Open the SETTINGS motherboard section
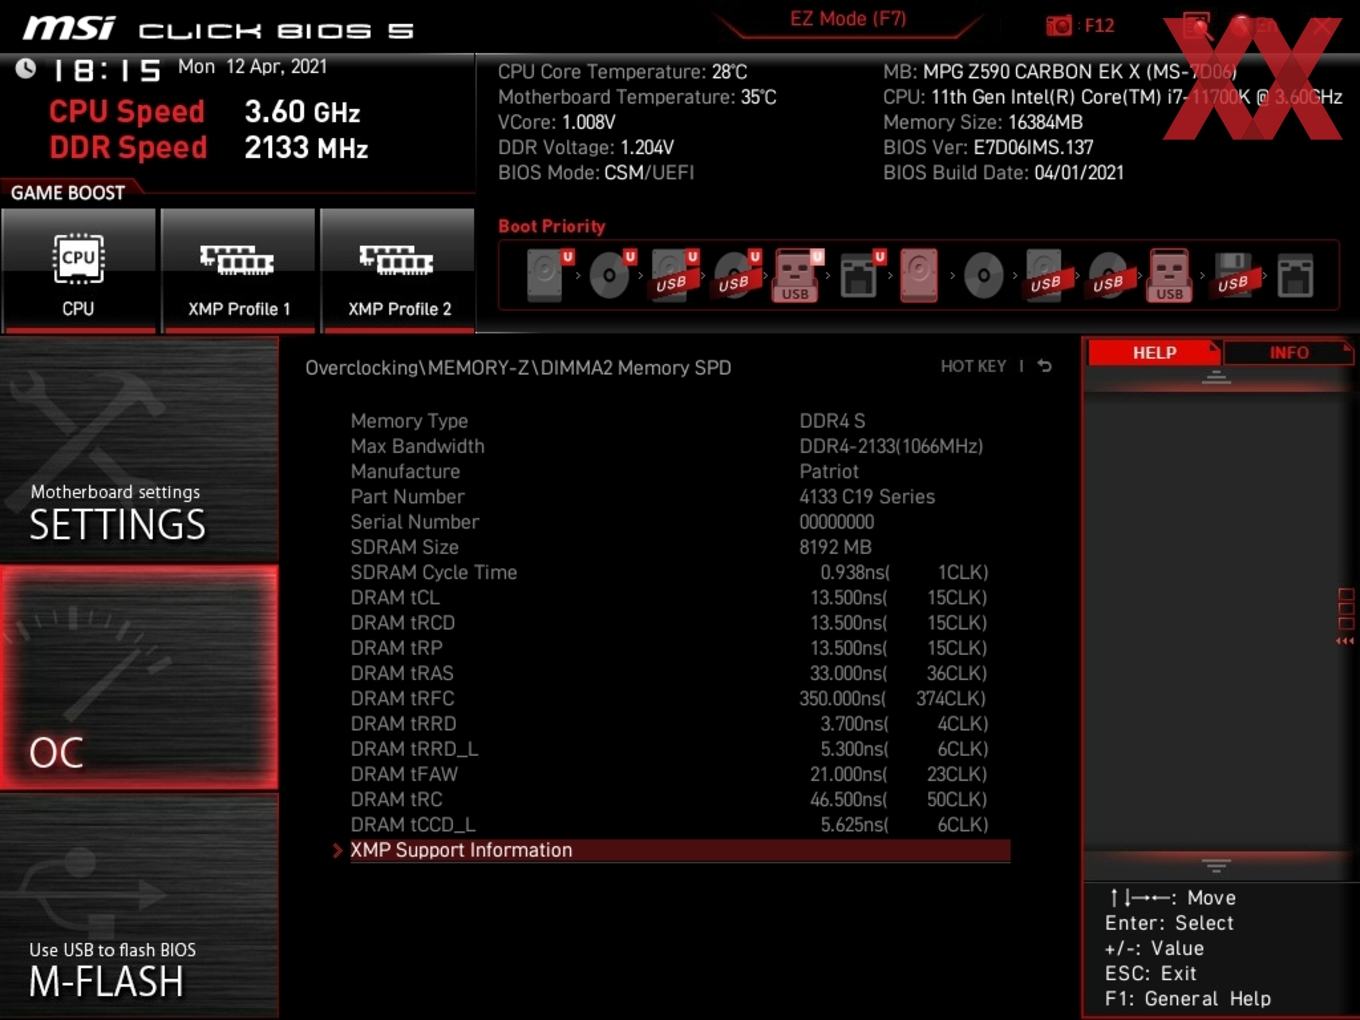The height and width of the screenshot is (1020, 1360). pos(139,450)
